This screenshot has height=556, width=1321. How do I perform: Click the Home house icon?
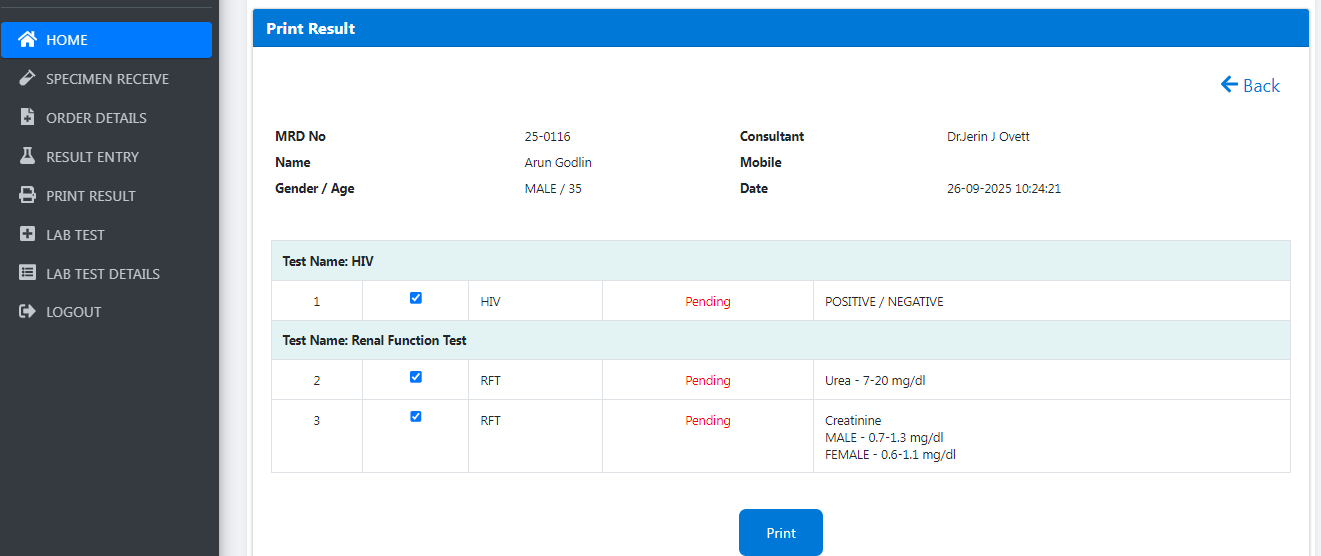coord(28,40)
